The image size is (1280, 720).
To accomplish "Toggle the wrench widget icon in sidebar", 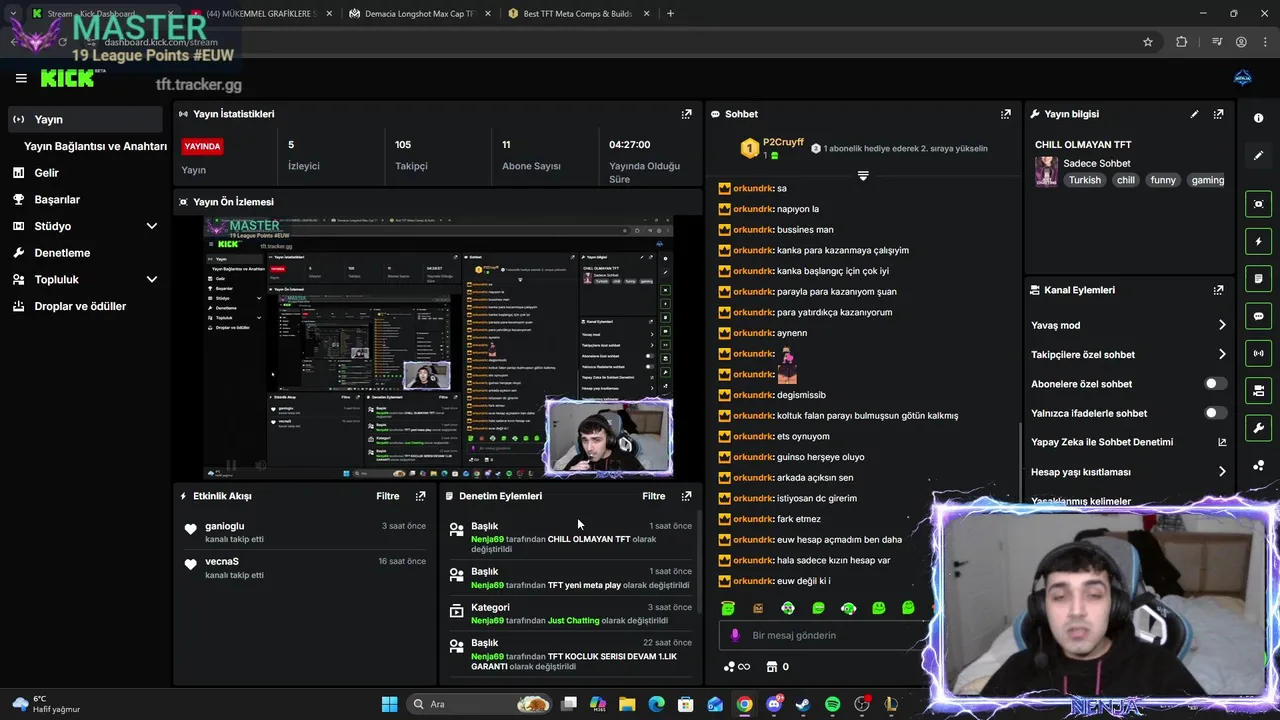I will click(x=1258, y=428).
